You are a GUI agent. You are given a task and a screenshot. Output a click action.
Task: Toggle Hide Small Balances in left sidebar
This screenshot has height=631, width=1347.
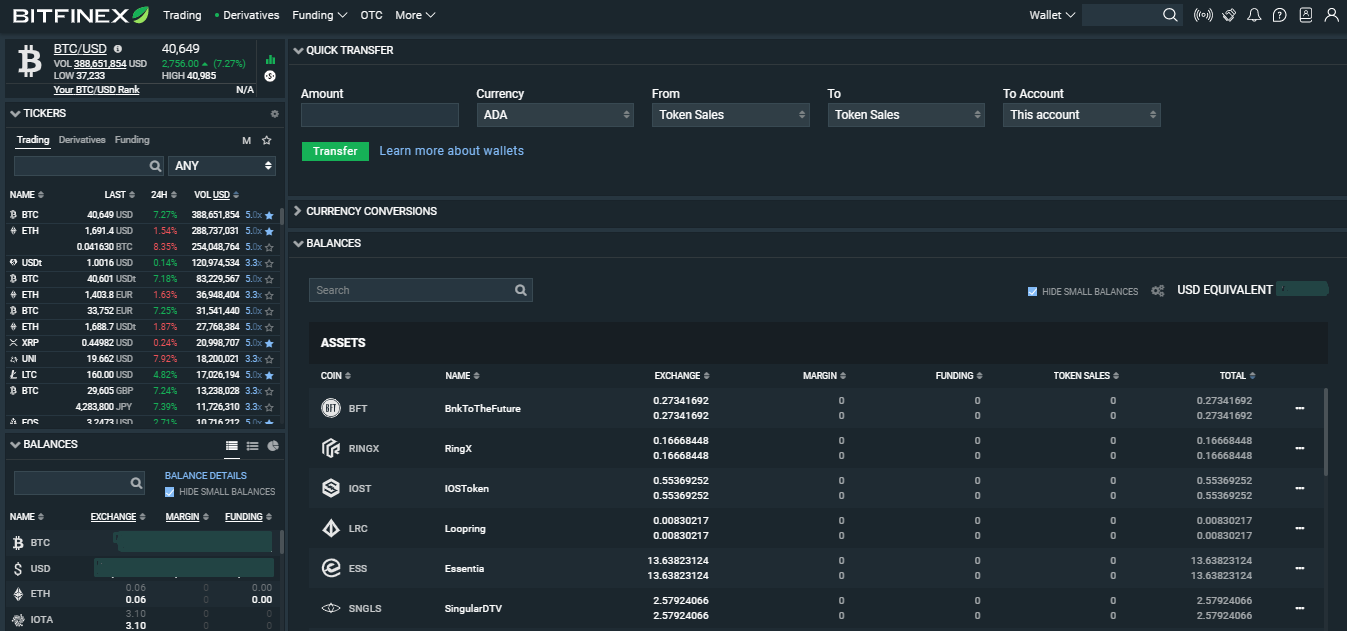169,492
